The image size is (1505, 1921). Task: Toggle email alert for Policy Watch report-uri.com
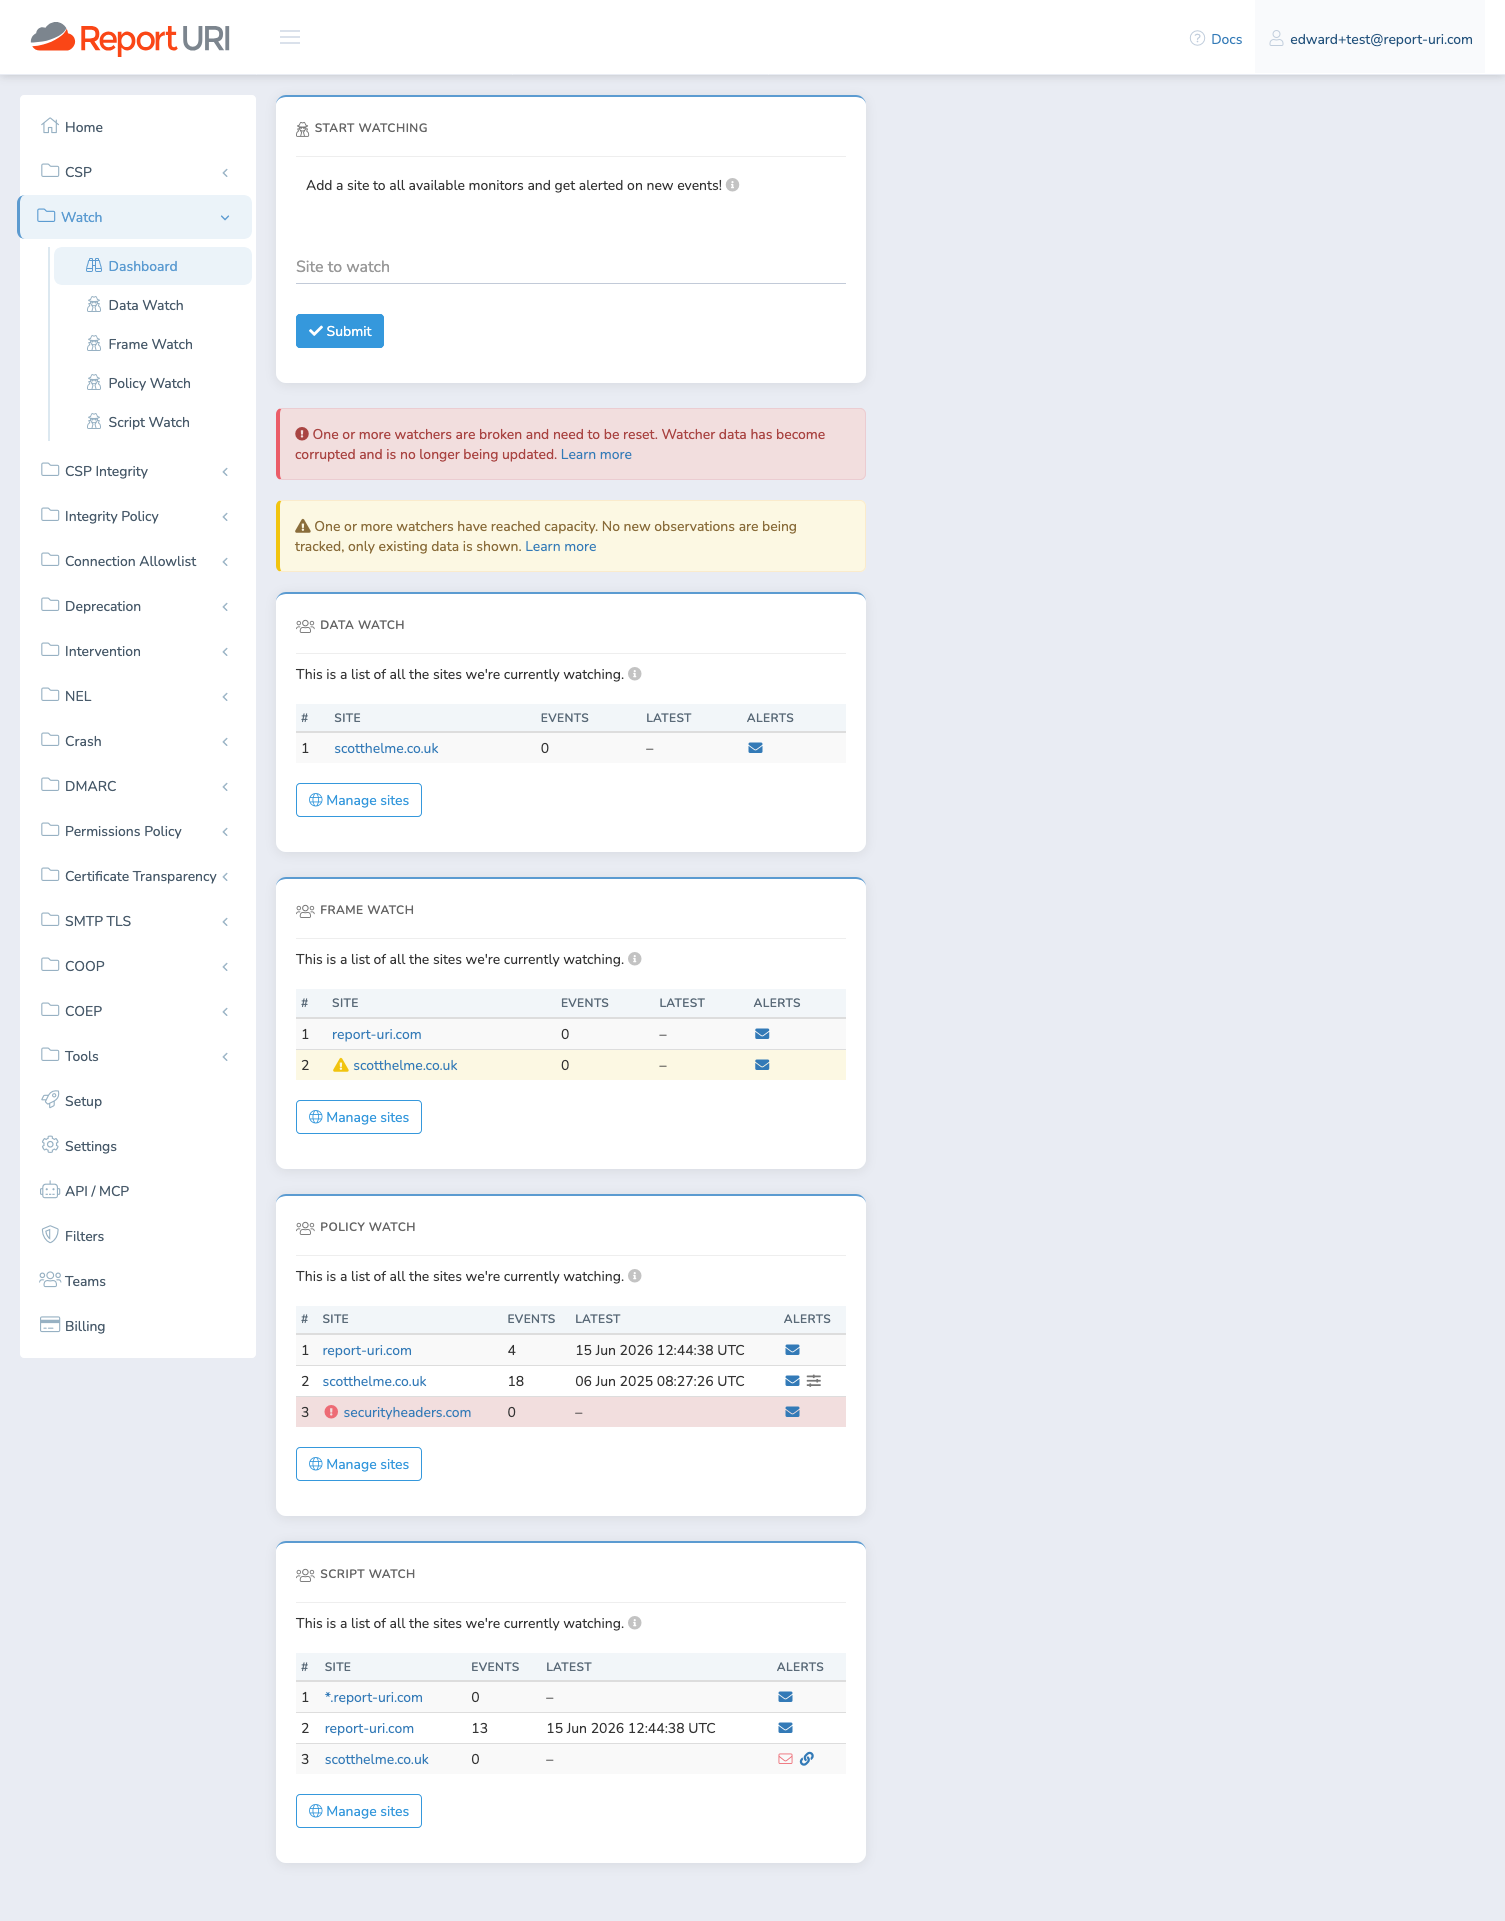[793, 1350]
